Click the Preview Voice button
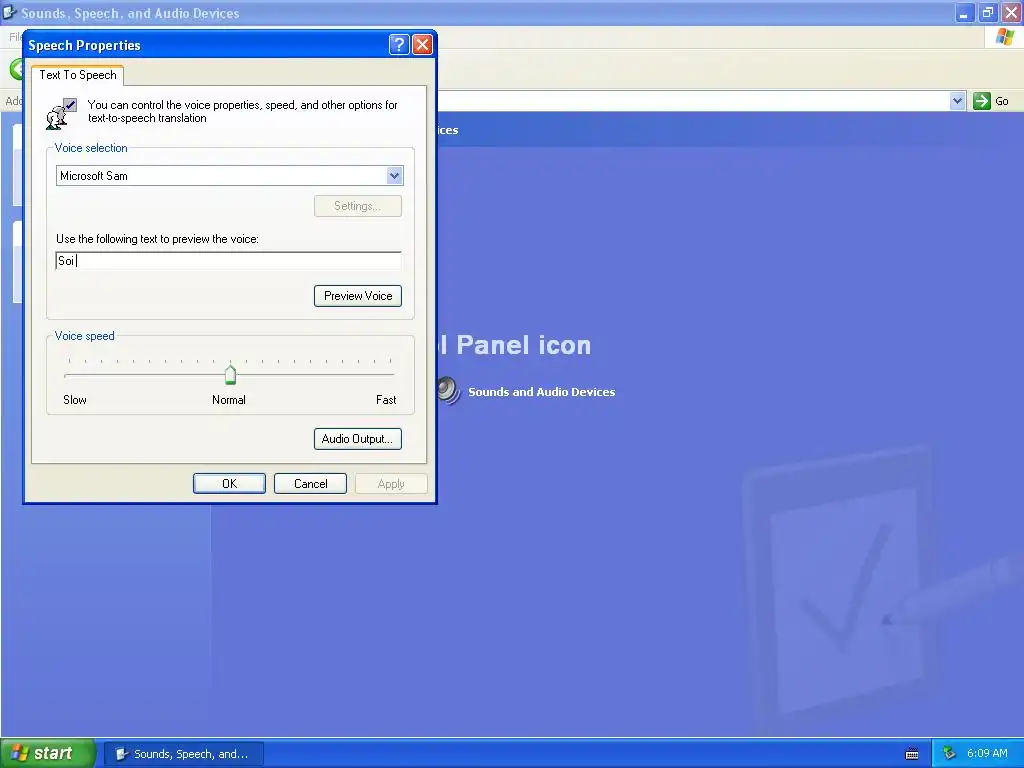Screen dimensions: 1024x768 [358, 296]
